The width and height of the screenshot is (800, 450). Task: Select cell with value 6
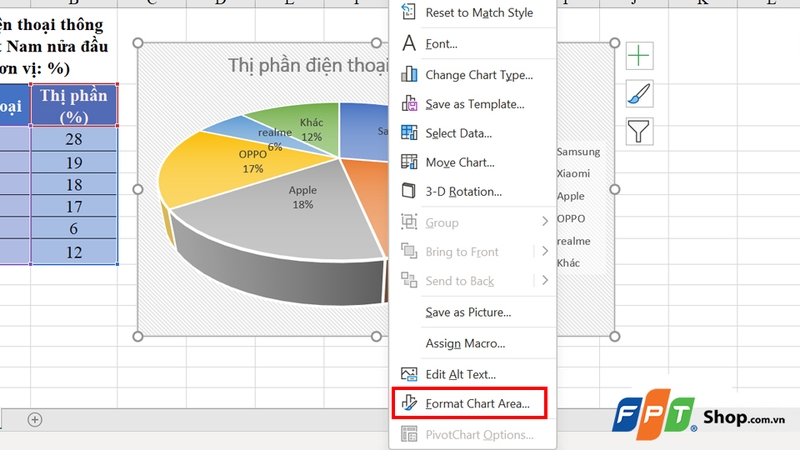click(x=74, y=228)
